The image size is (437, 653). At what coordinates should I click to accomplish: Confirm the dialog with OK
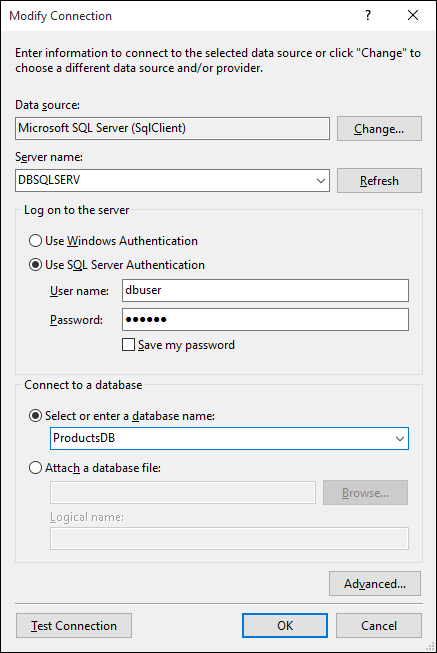click(285, 626)
